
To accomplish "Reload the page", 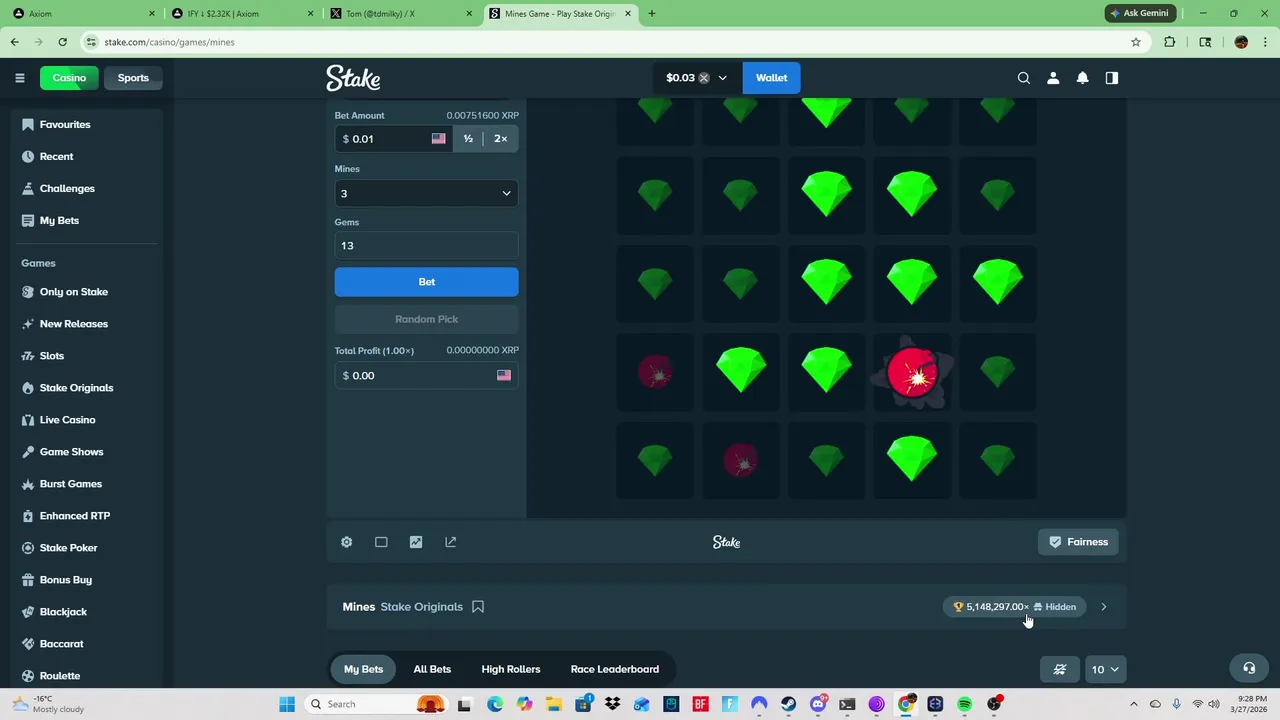I will [x=62, y=42].
